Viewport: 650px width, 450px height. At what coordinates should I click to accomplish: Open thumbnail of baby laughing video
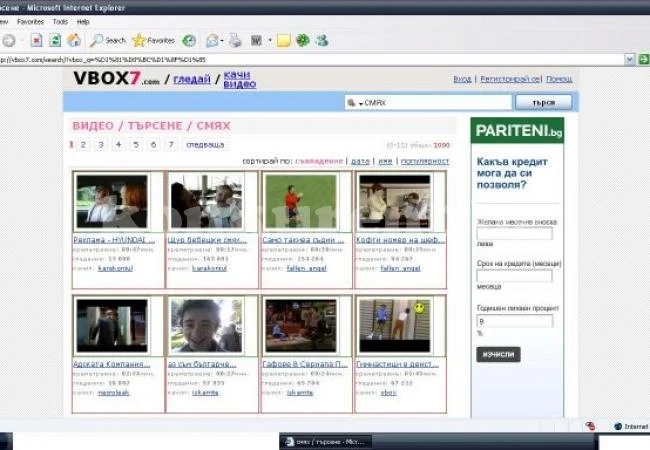[206, 201]
